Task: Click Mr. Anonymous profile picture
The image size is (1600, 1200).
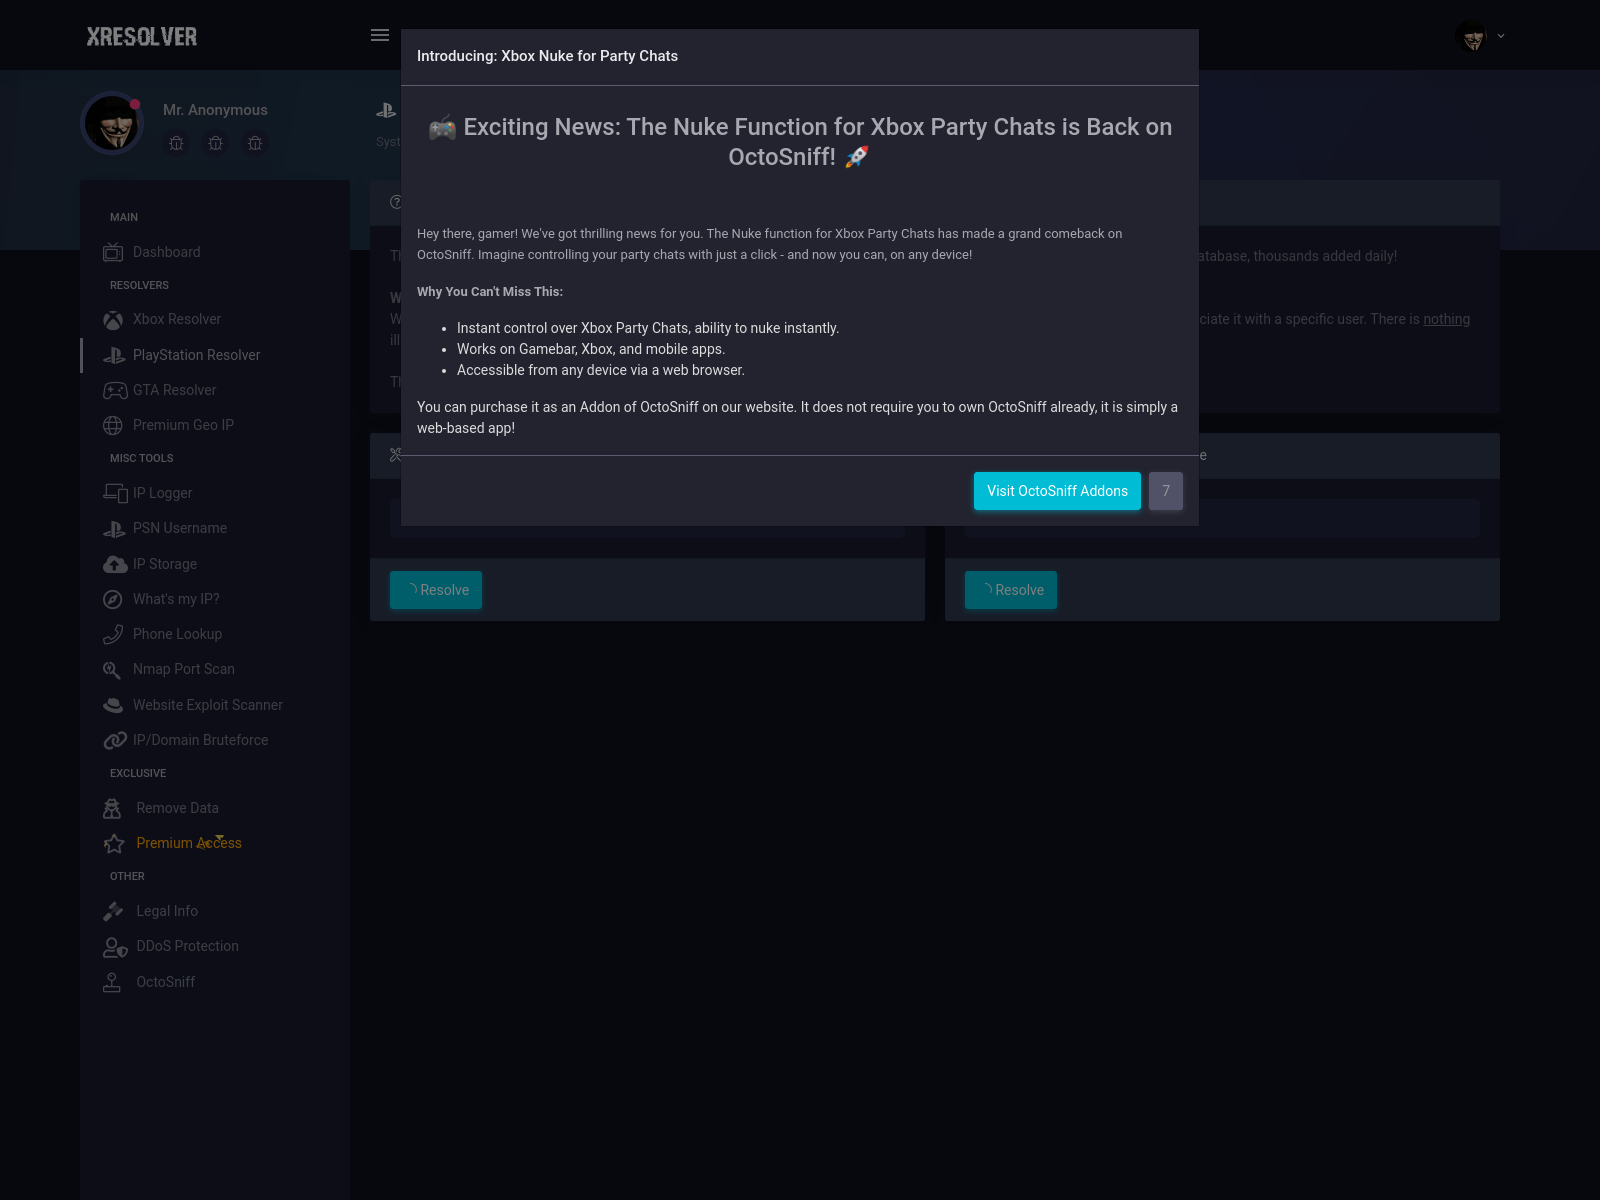Action: point(112,123)
